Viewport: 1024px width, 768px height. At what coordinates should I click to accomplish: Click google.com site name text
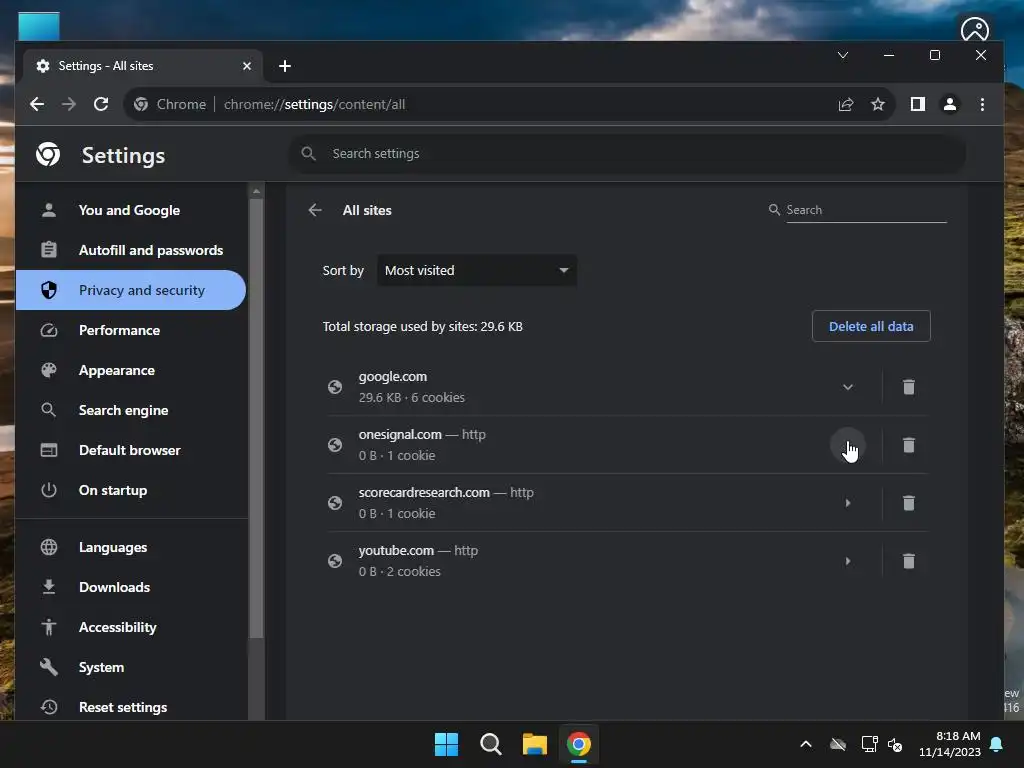click(x=392, y=377)
